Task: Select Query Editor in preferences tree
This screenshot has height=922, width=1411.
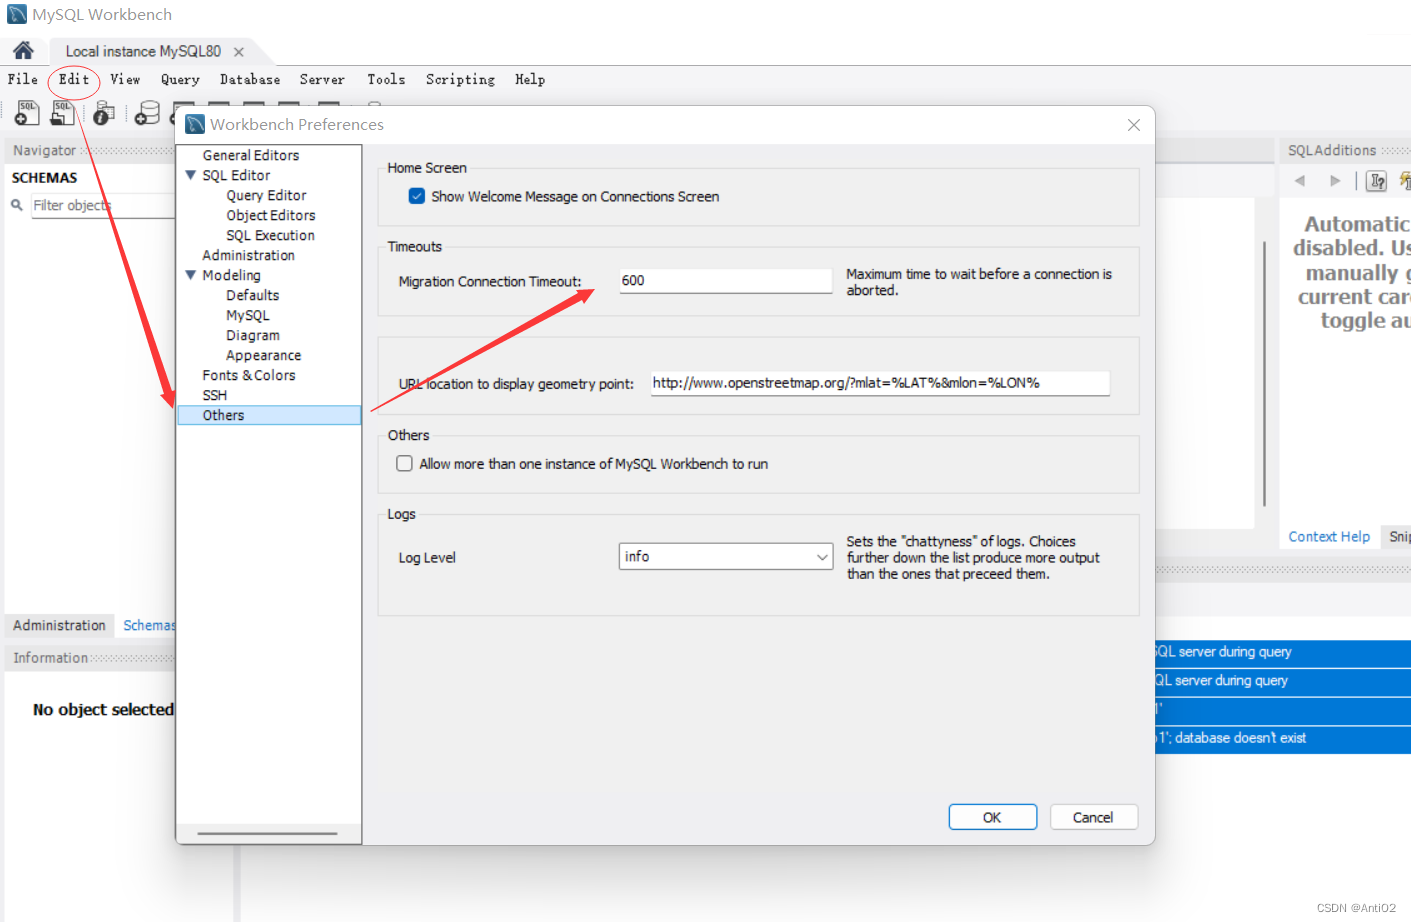Action: (x=266, y=195)
